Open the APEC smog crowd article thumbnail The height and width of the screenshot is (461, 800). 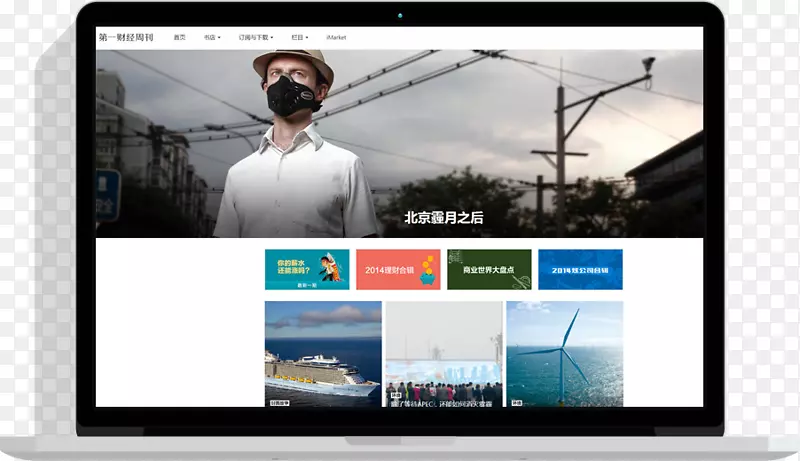[444, 354]
